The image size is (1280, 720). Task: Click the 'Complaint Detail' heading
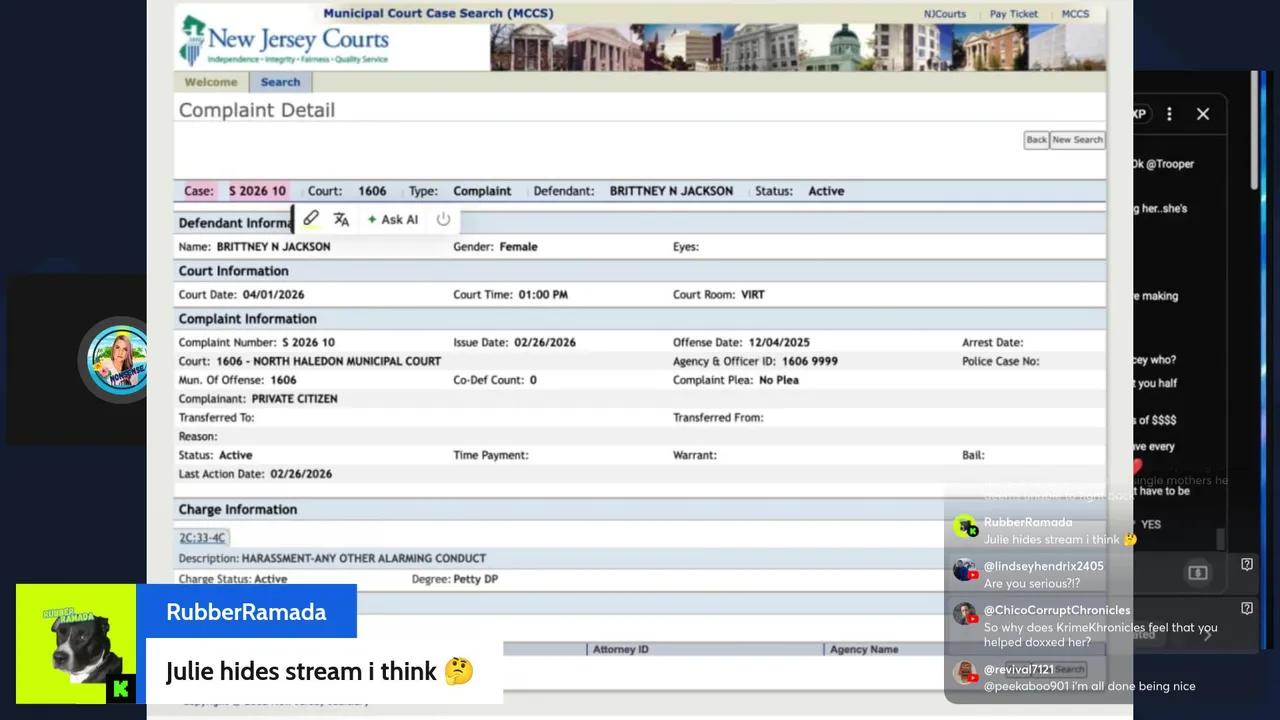(x=256, y=110)
